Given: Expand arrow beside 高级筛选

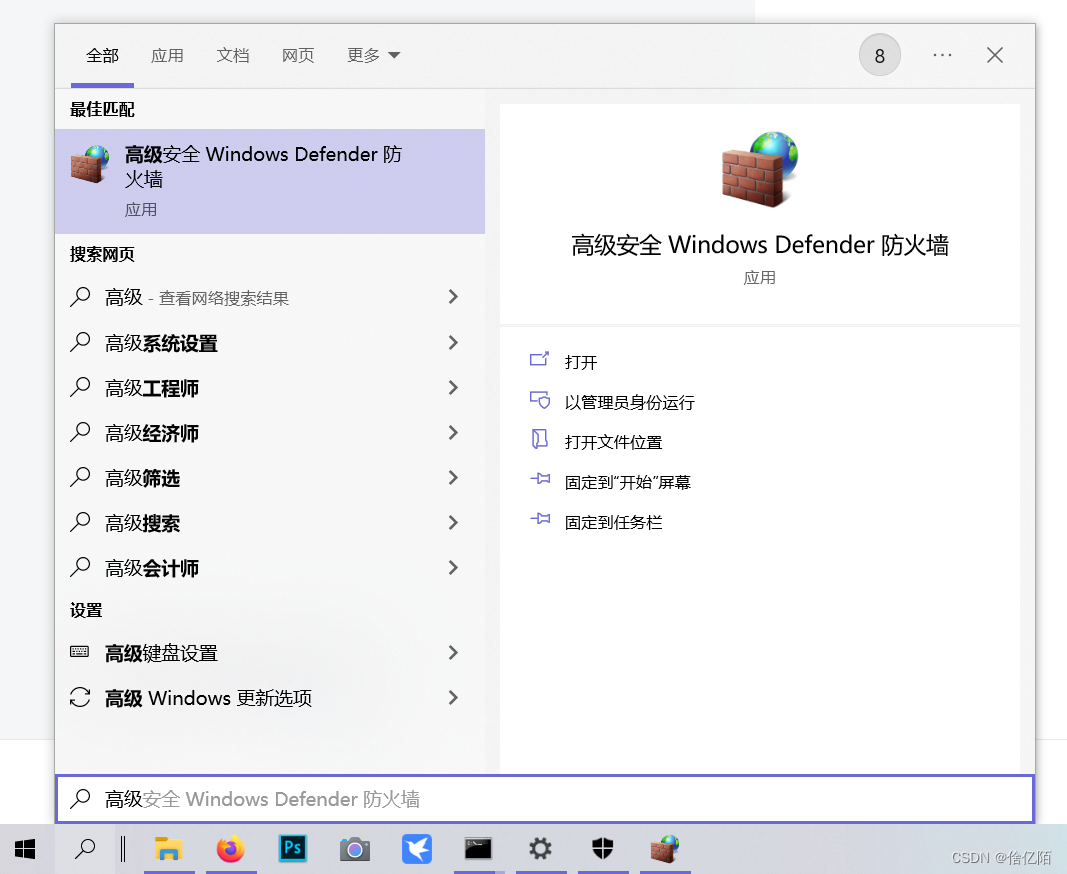Looking at the screenshot, I should [x=453, y=478].
